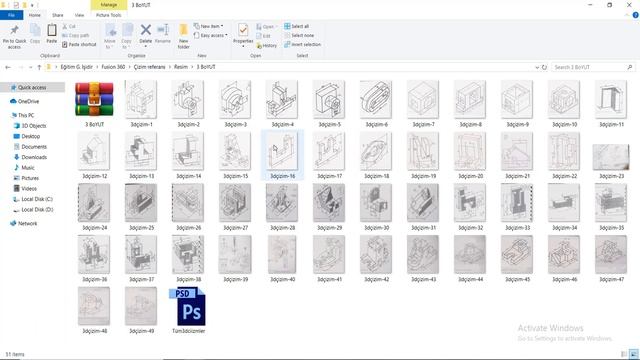Select This PC in navigation pane

click(26, 115)
